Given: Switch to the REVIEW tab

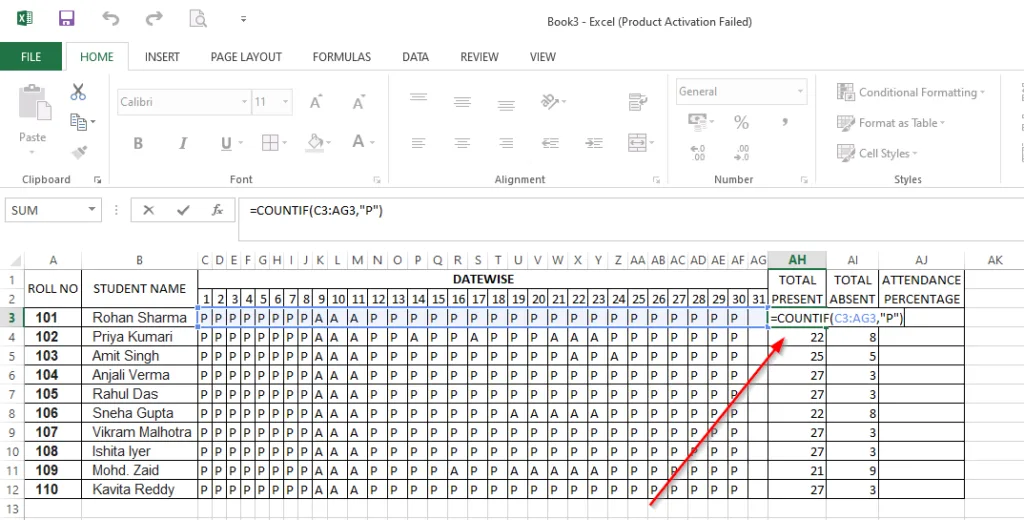Looking at the screenshot, I should pos(479,57).
